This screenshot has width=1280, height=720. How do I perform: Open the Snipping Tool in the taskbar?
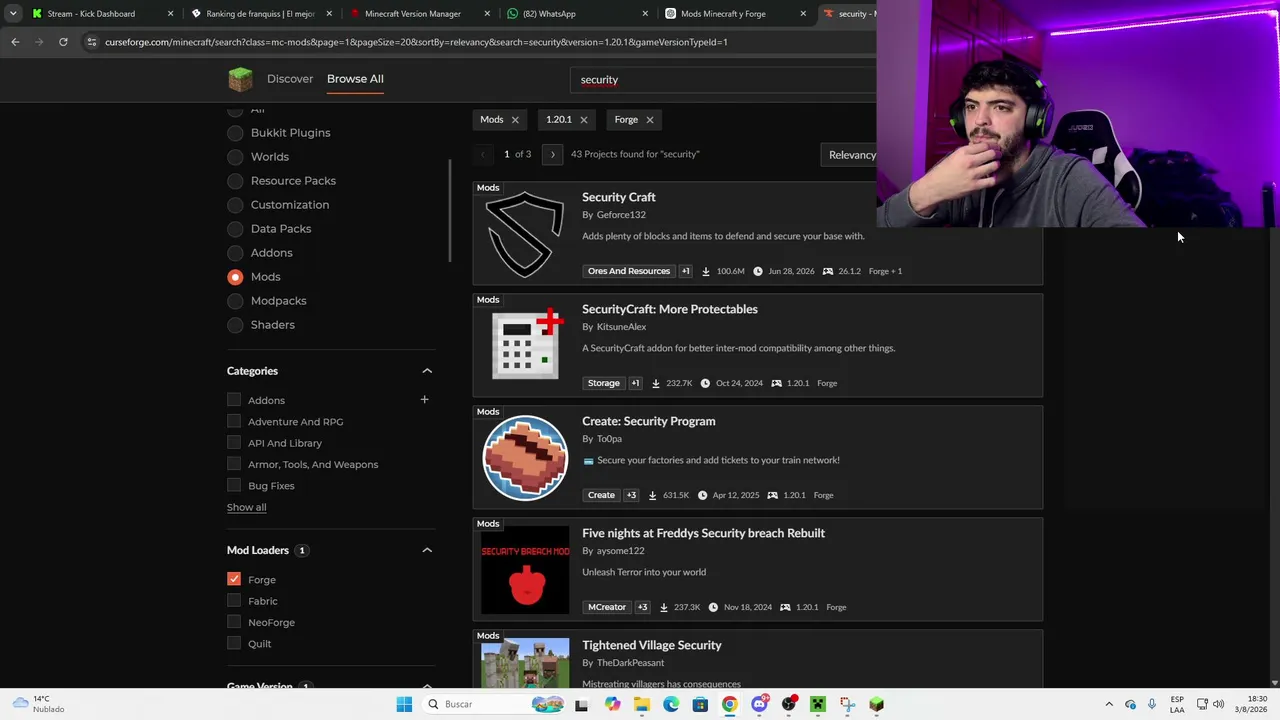847,704
